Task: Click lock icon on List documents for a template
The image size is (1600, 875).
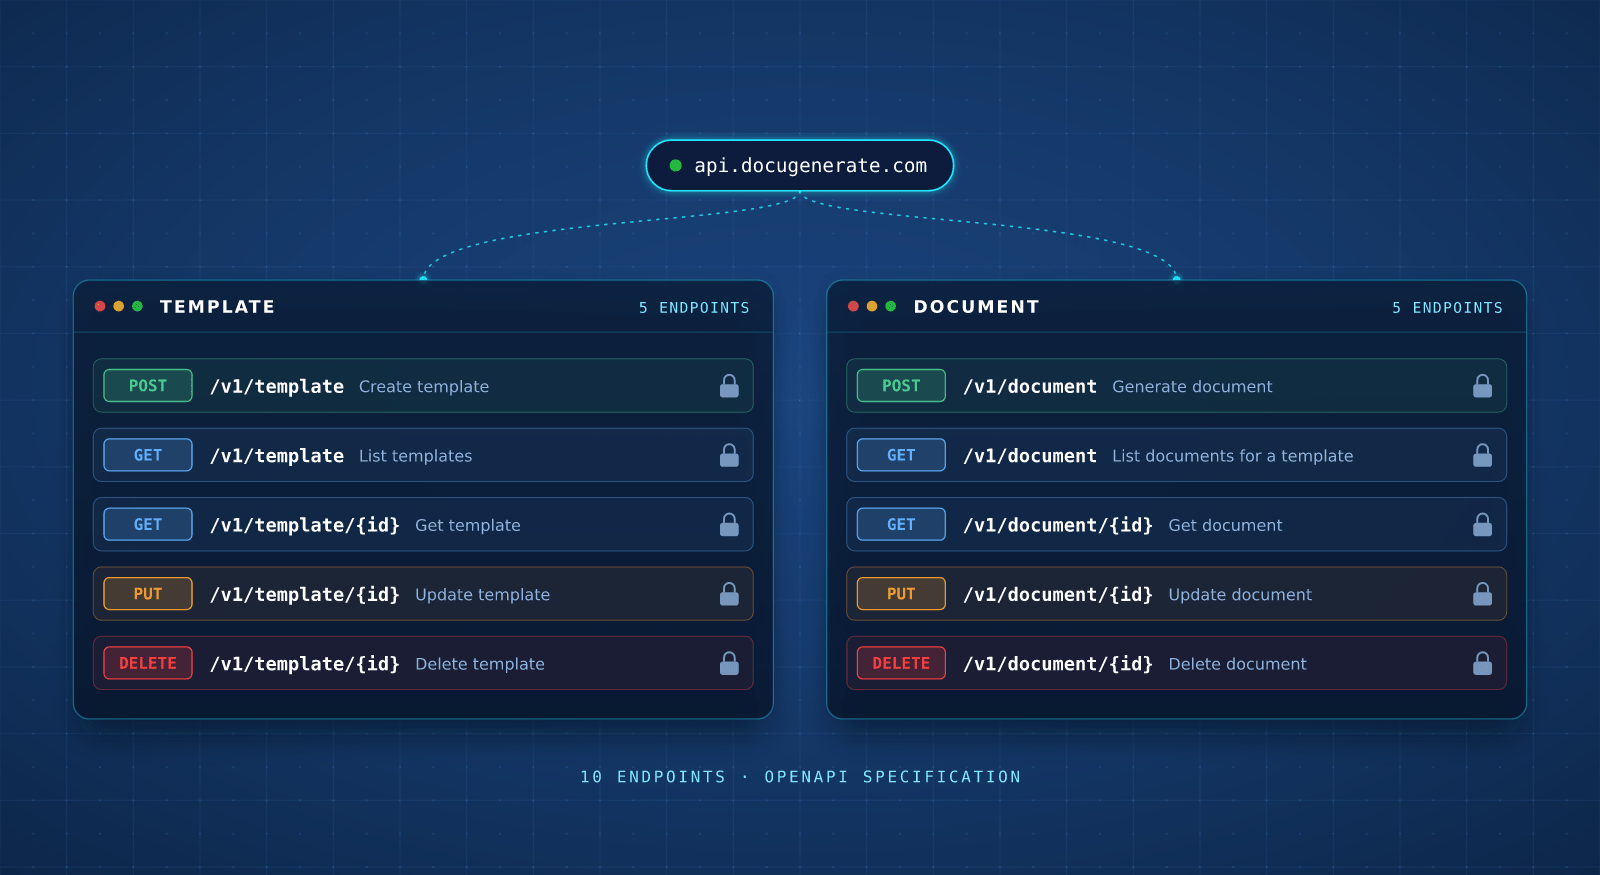Action: [x=1483, y=455]
